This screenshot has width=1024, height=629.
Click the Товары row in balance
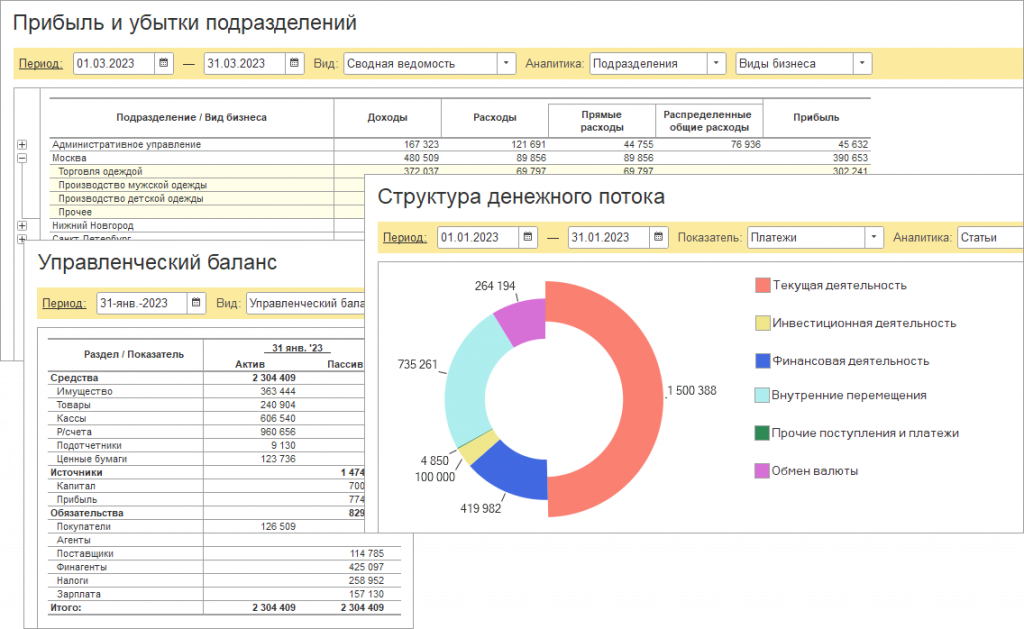point(206,405)
